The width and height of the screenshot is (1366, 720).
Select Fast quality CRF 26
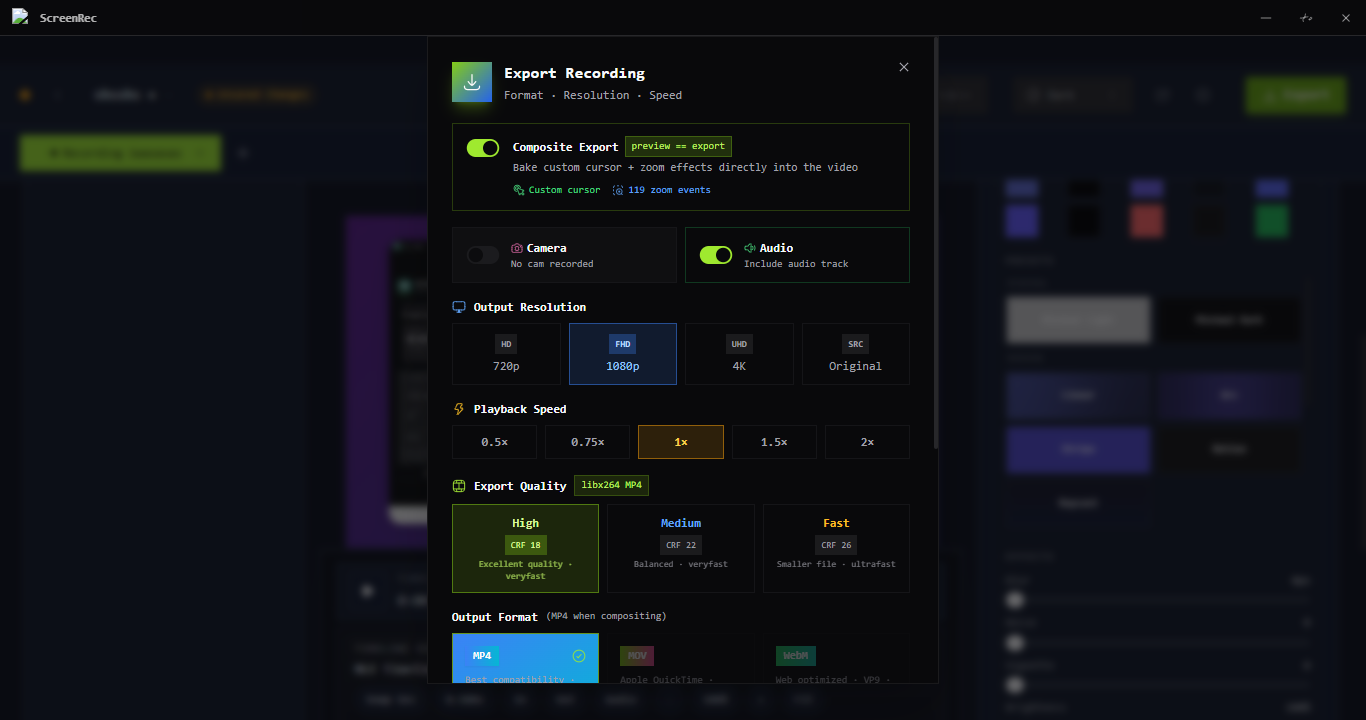pyautogui.click(x=836, y=548)
